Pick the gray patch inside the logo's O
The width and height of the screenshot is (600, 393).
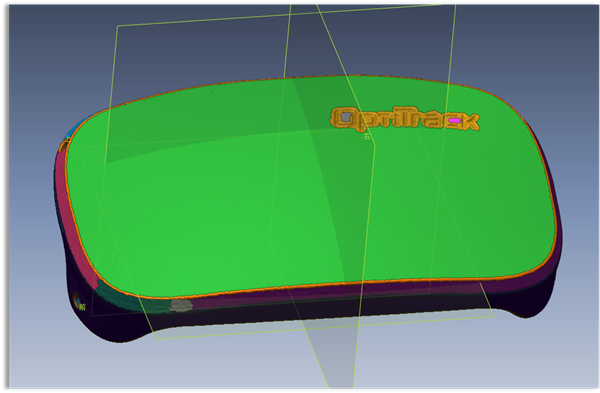pyautogui.click(x=346, y=117)
